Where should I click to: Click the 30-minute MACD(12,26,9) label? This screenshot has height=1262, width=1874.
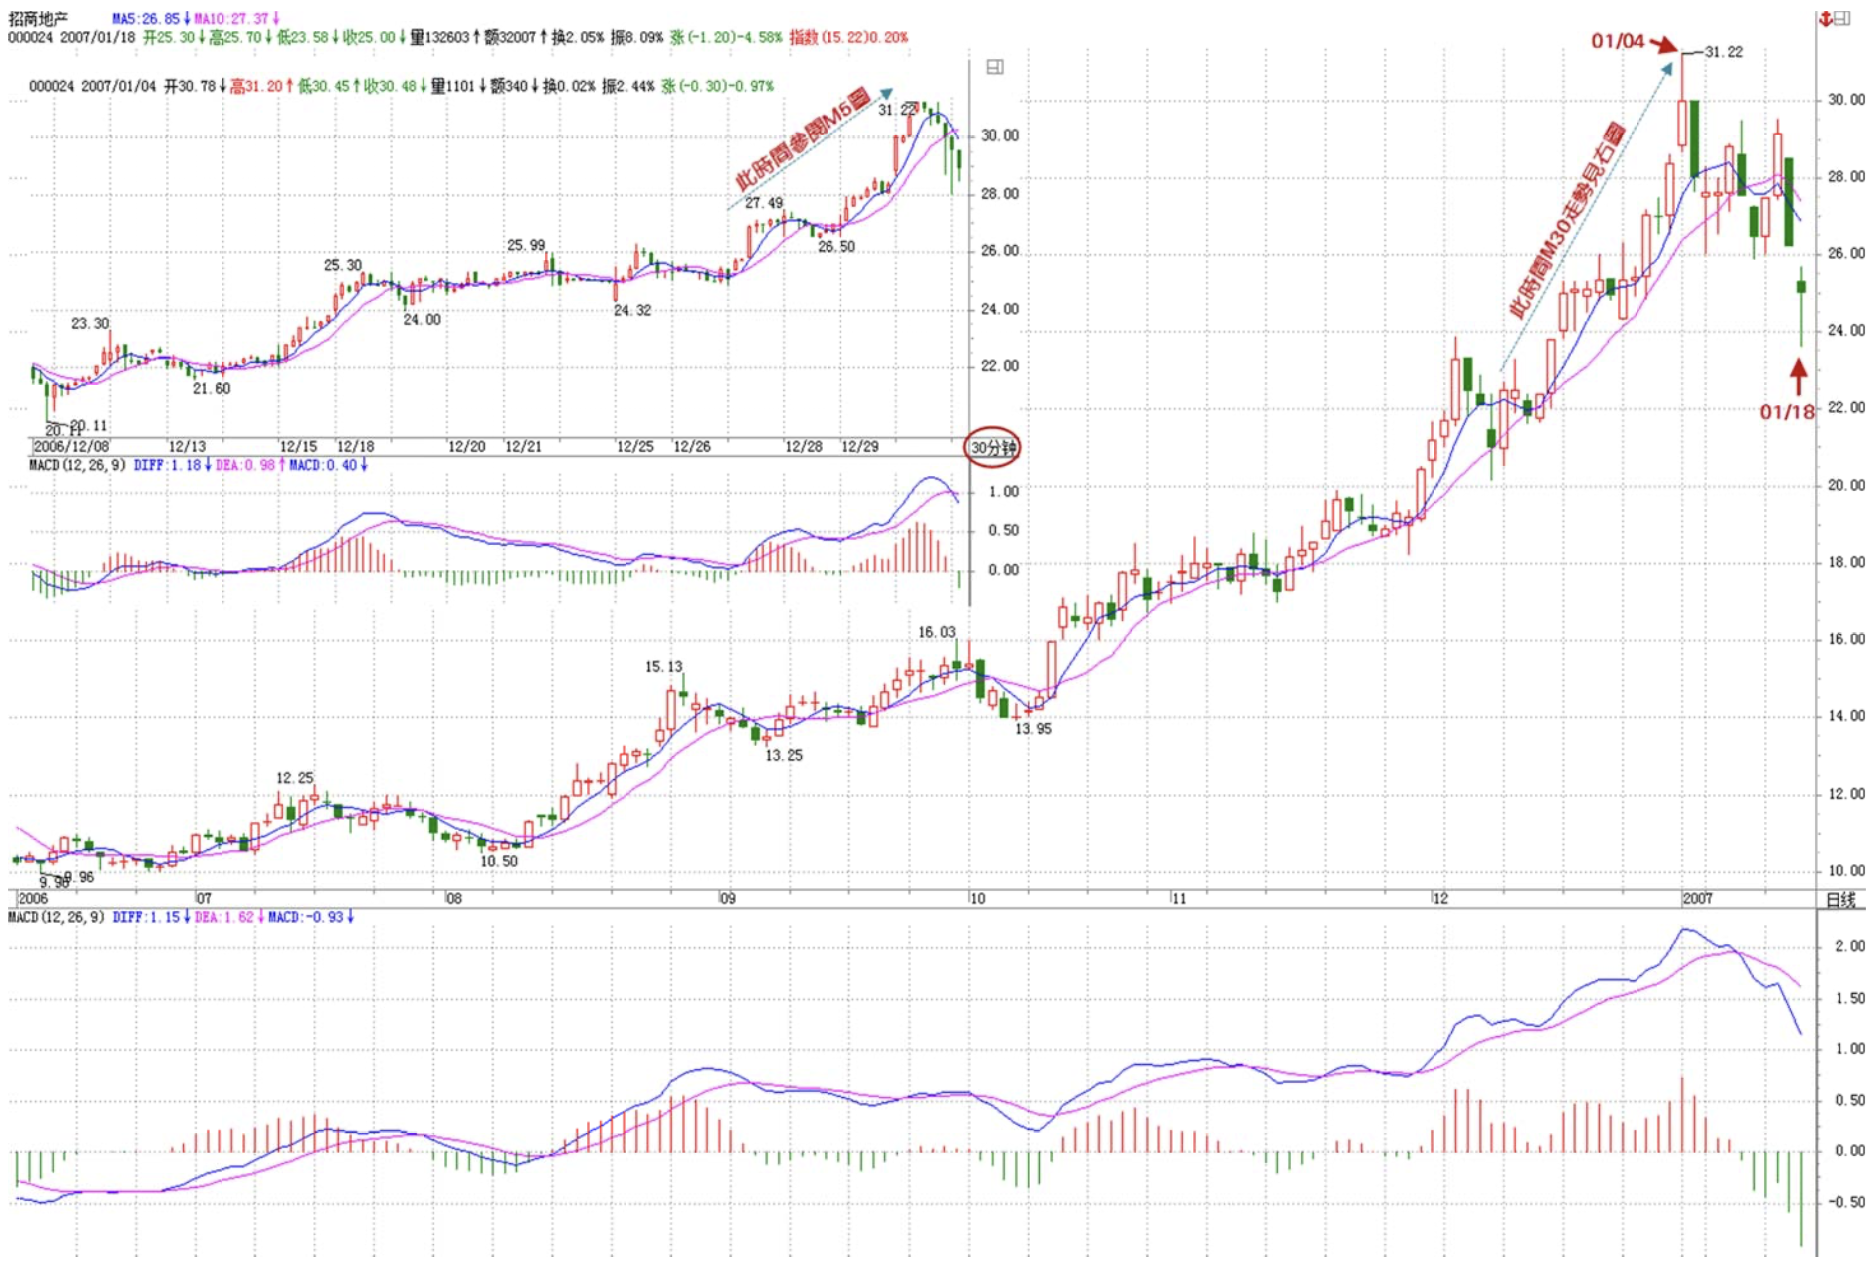[x=77, y=465]
